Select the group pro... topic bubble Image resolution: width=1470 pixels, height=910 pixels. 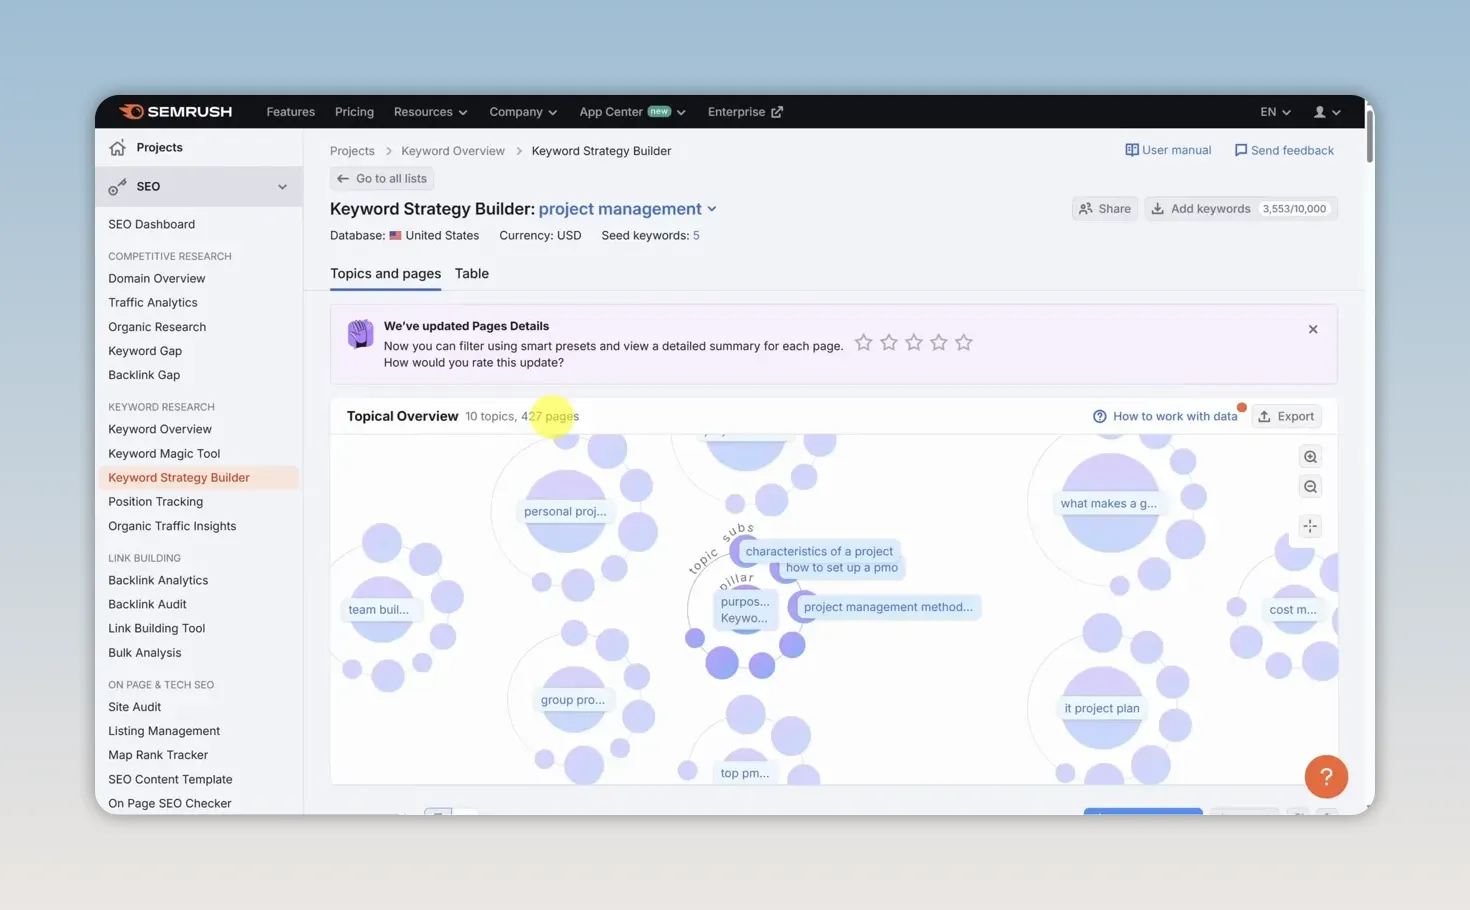[573, 700]
